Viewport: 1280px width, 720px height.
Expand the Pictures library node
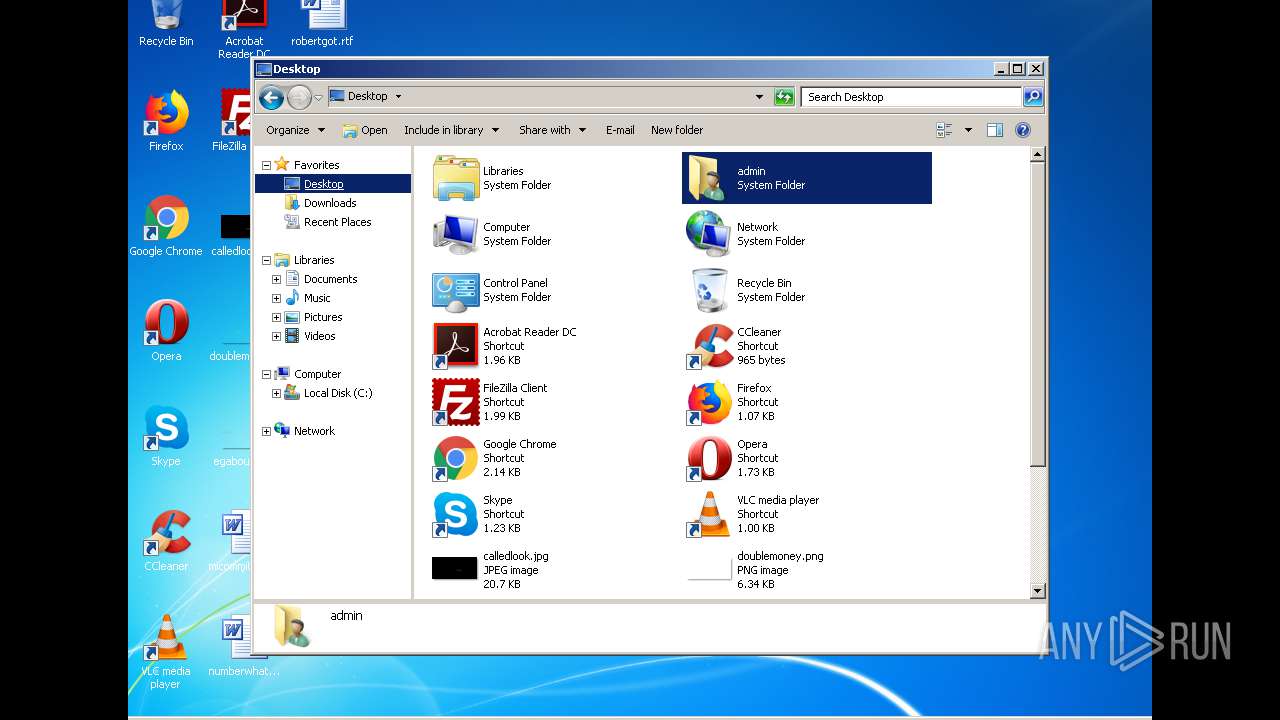pyautogui.click(x=276, y=317)
